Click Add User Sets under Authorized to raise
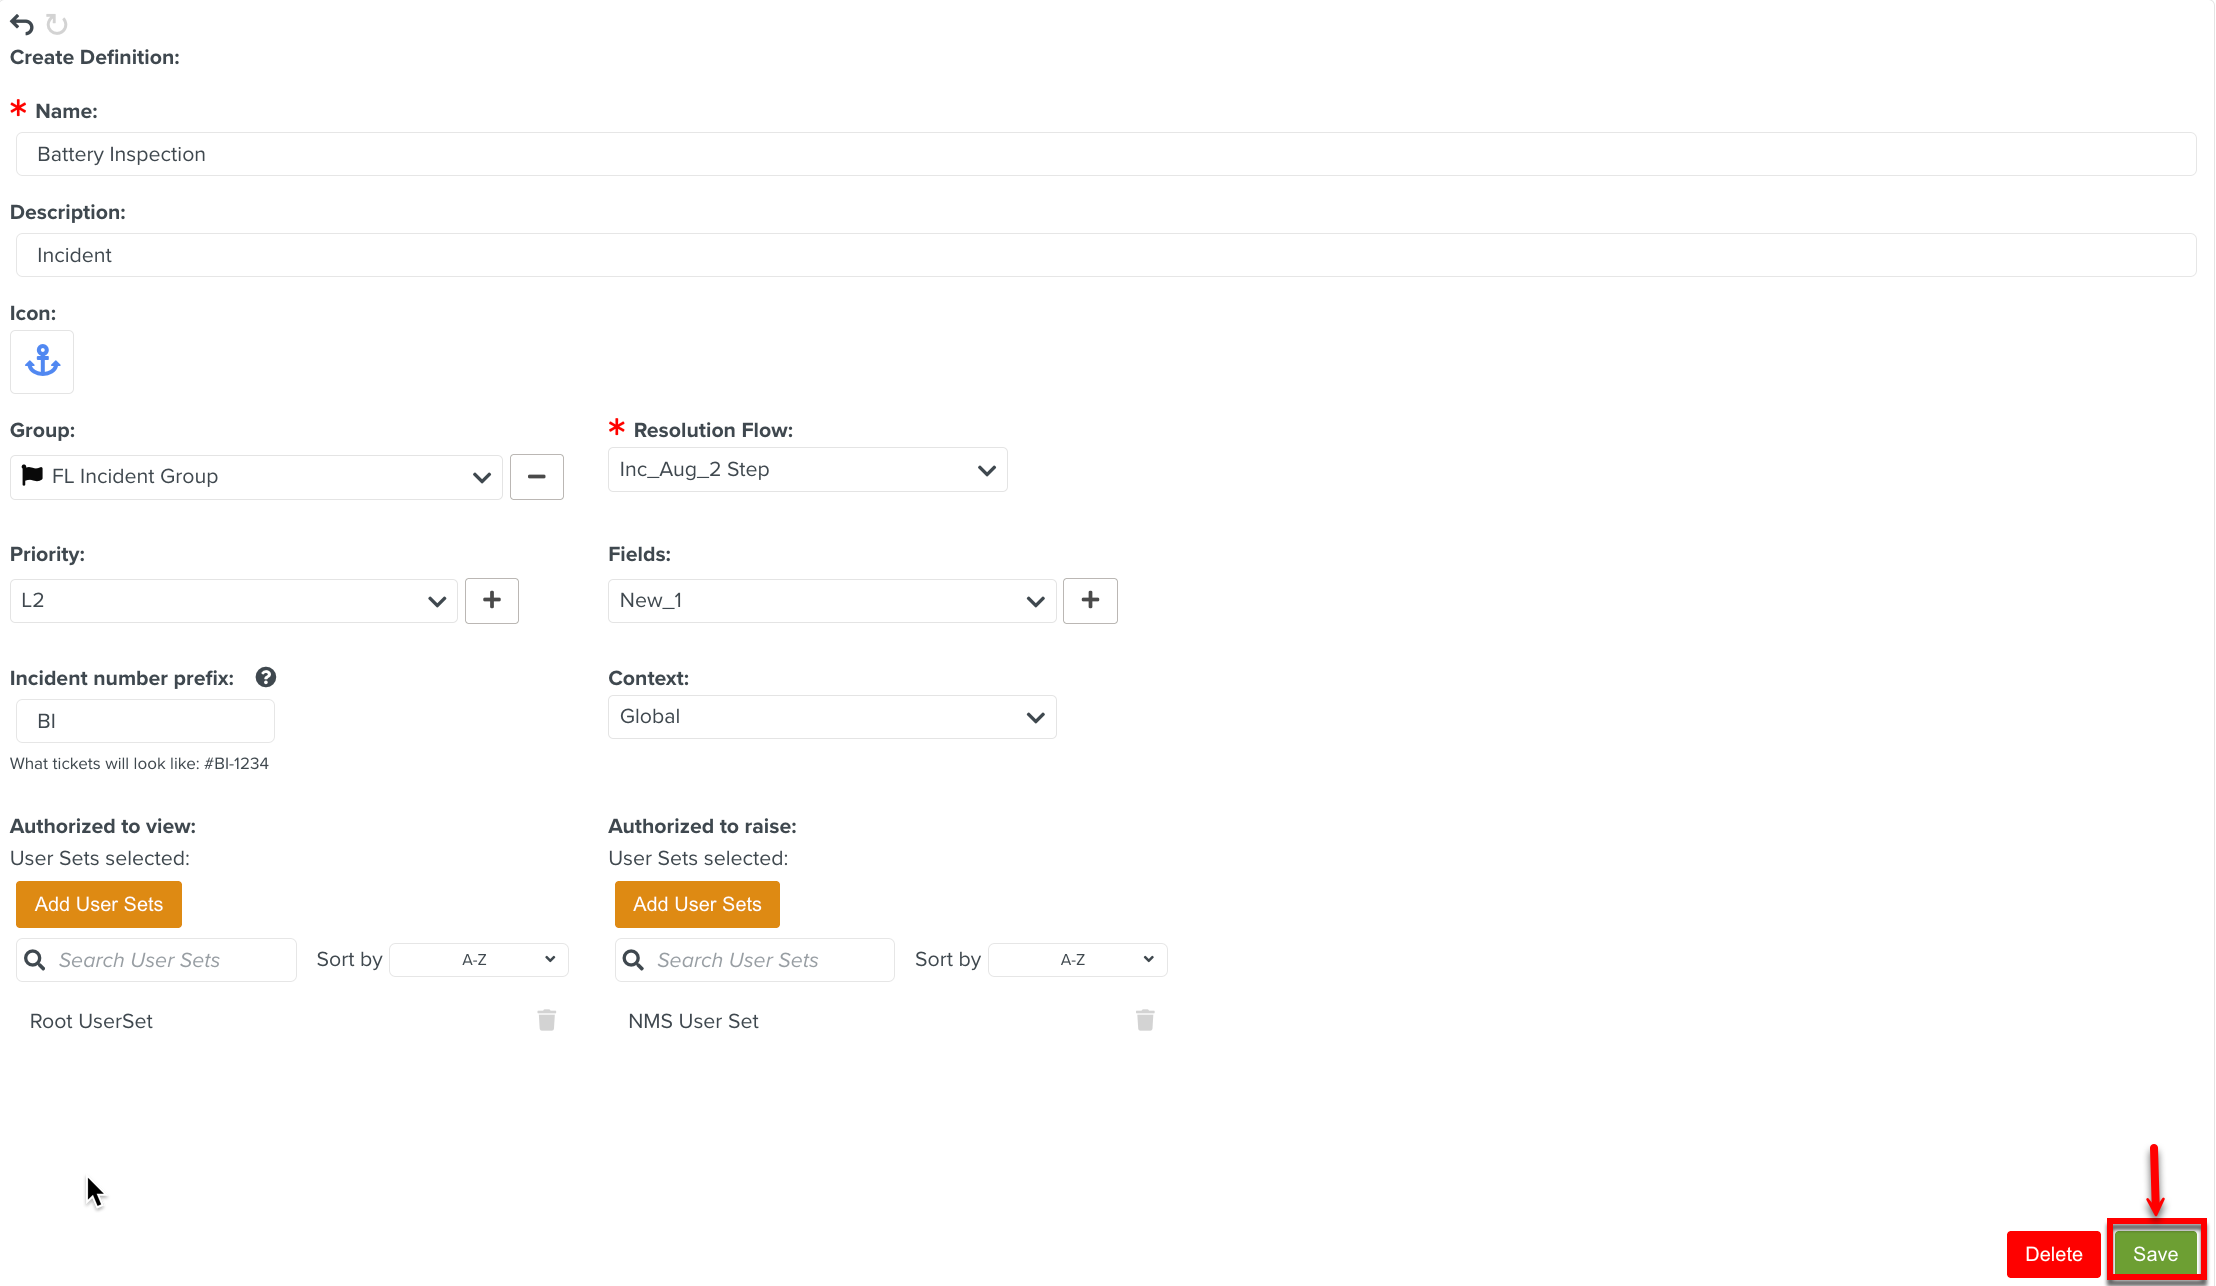Image resolution: width=2216 pixels, height=1286 pixels. 697,904
